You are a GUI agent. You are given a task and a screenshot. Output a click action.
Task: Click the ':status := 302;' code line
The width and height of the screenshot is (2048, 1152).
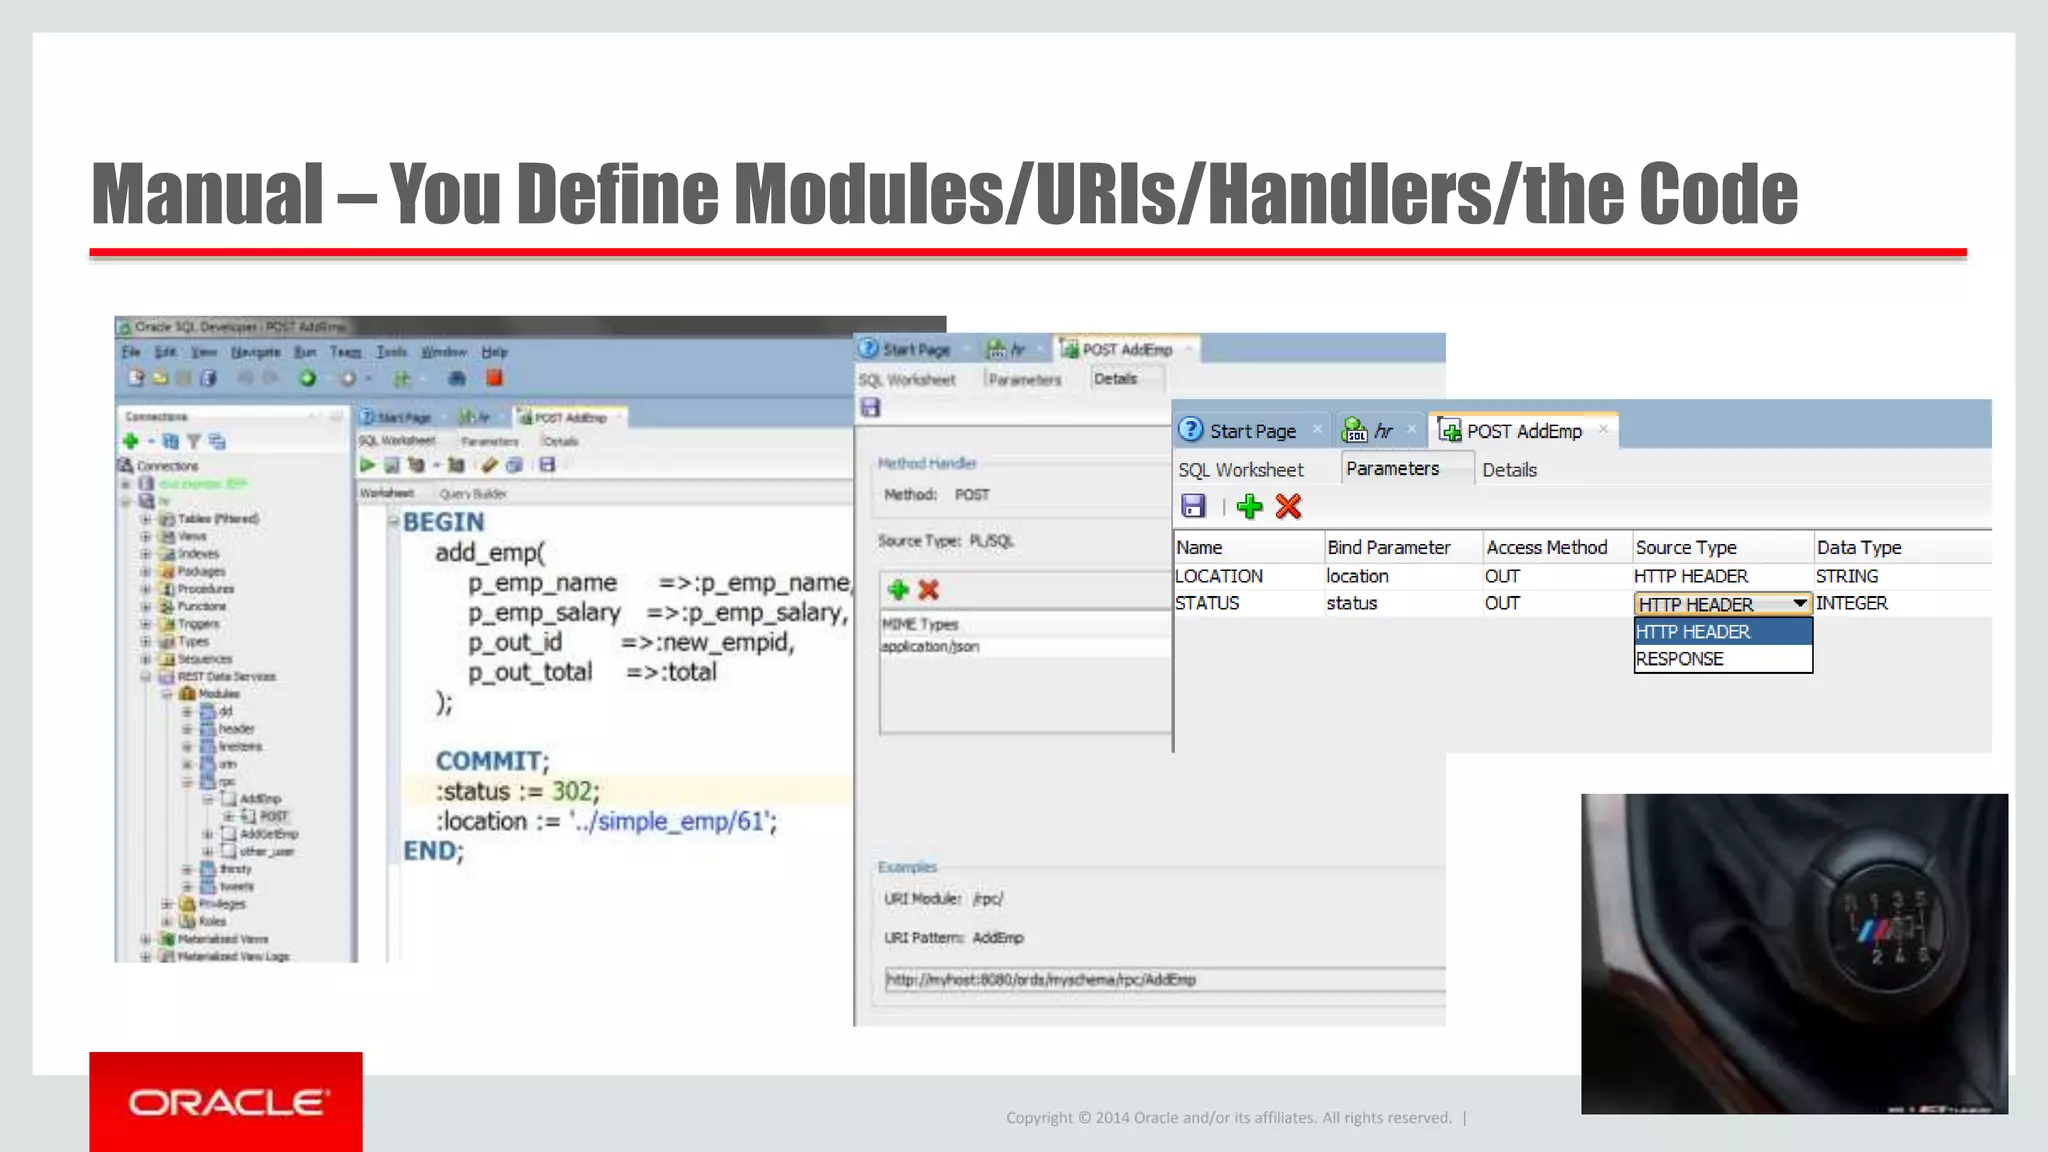pos(517,791)
